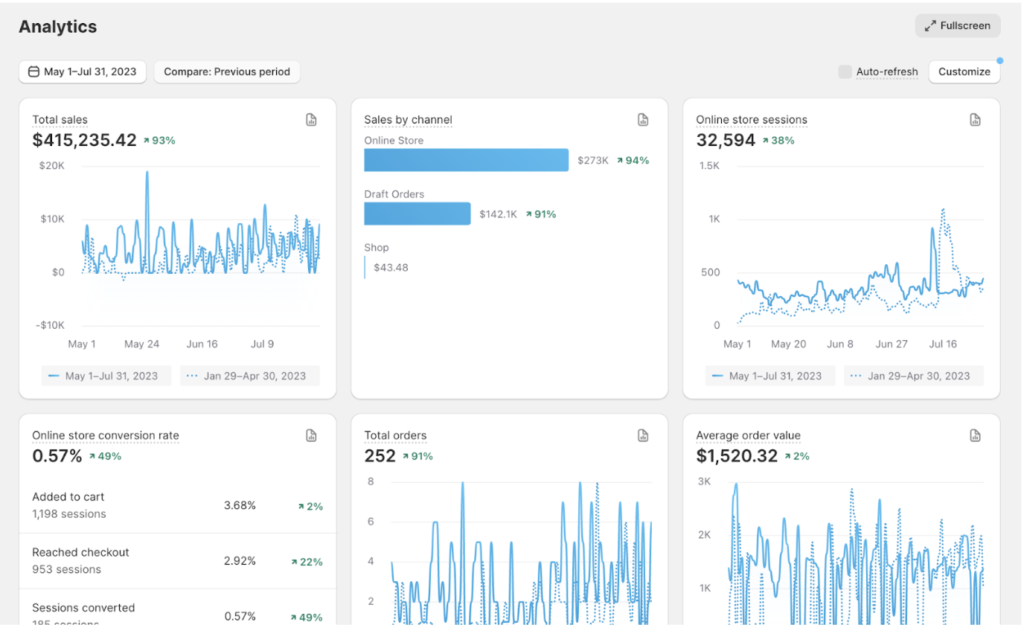This screenshot has height=625, width=1024.
Task: Click the Draft Orders channel label
Action: [x=394, y=194]
